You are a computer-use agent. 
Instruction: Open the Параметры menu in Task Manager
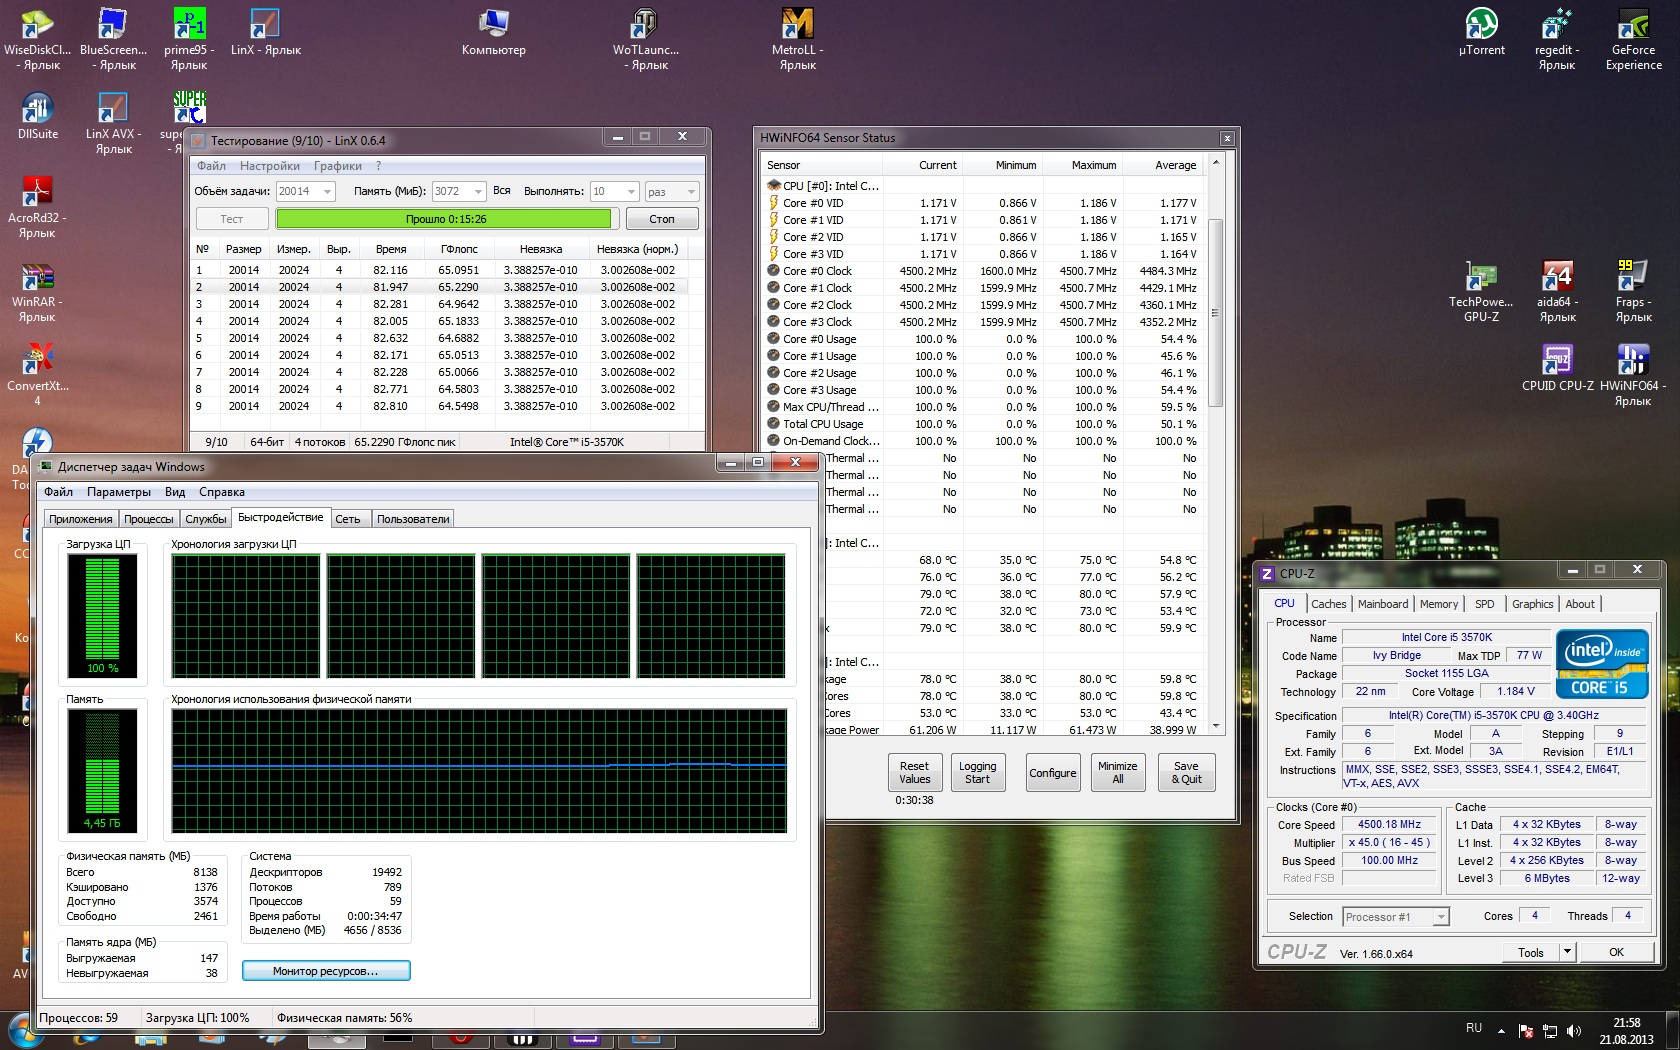click(119, 492)
